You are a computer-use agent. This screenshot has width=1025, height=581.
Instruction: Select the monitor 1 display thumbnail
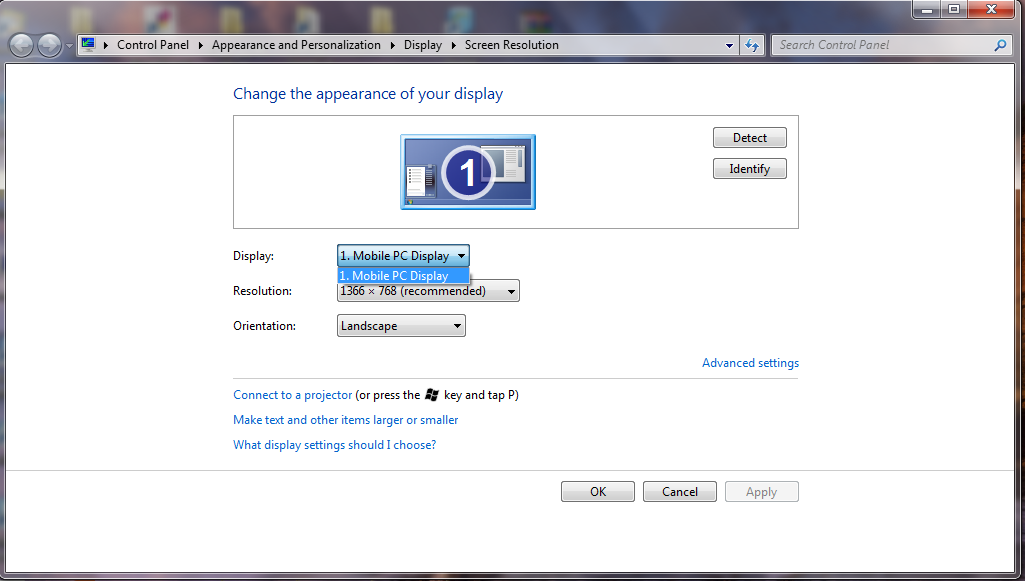(x=468, y=172)
